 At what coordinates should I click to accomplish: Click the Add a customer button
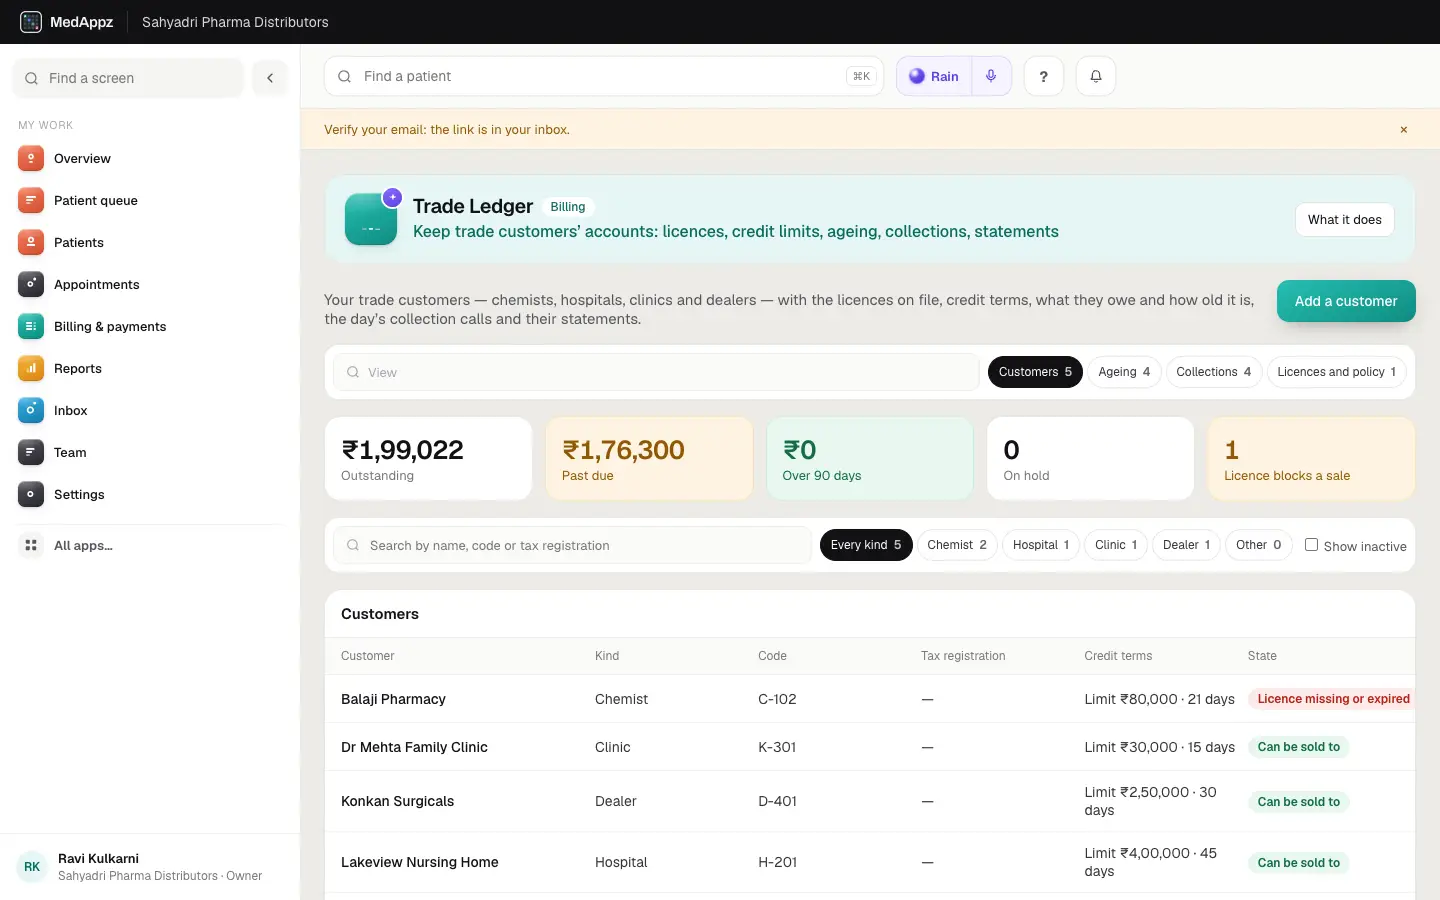1346,301
